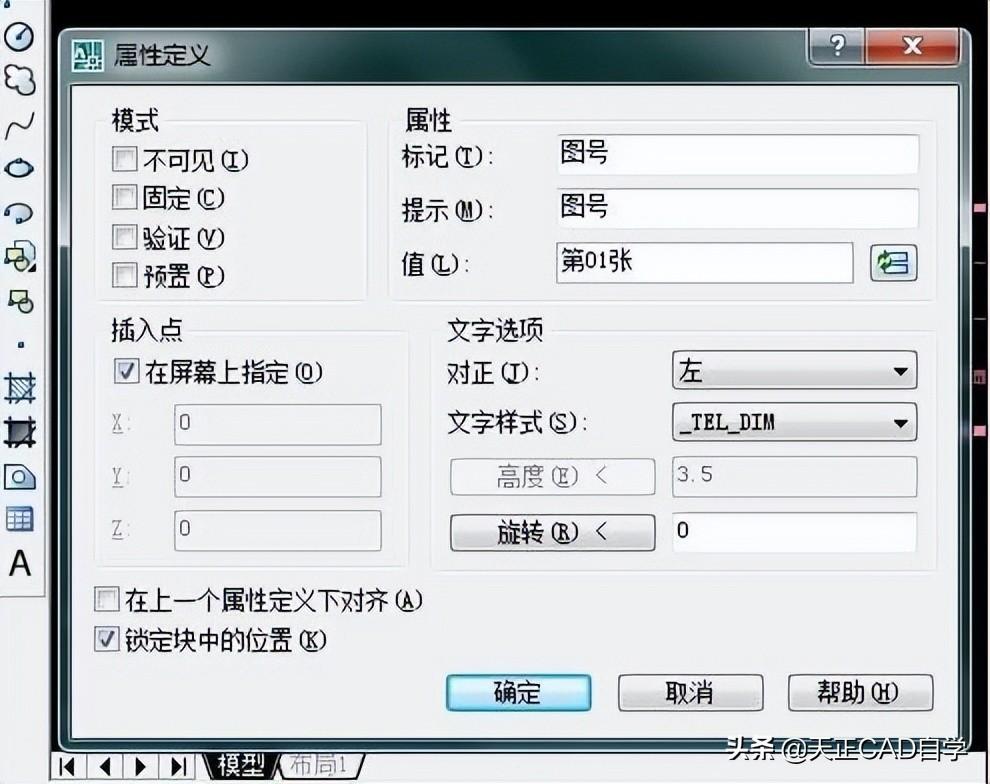Select the Region tool
The height and width of the screenshot is (784, 990).
pyautogui.click(x=20, y=477)
